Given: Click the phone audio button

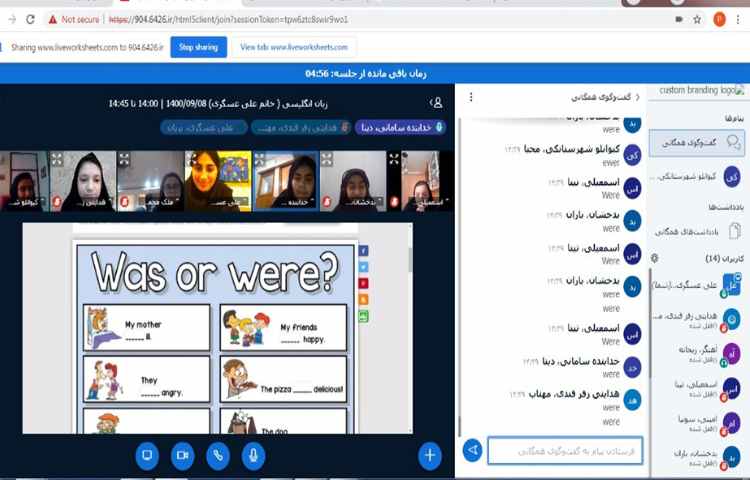Looking at the screenshot, I should [218, 455].
